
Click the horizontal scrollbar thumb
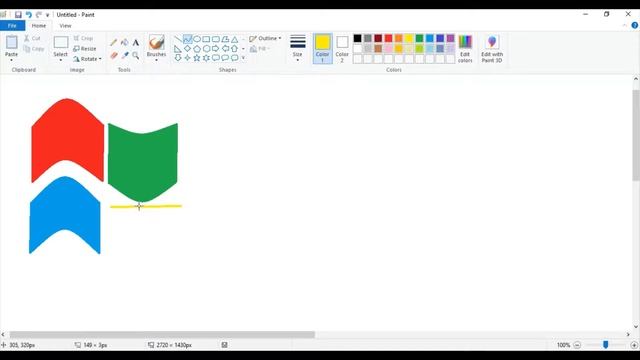162,335
